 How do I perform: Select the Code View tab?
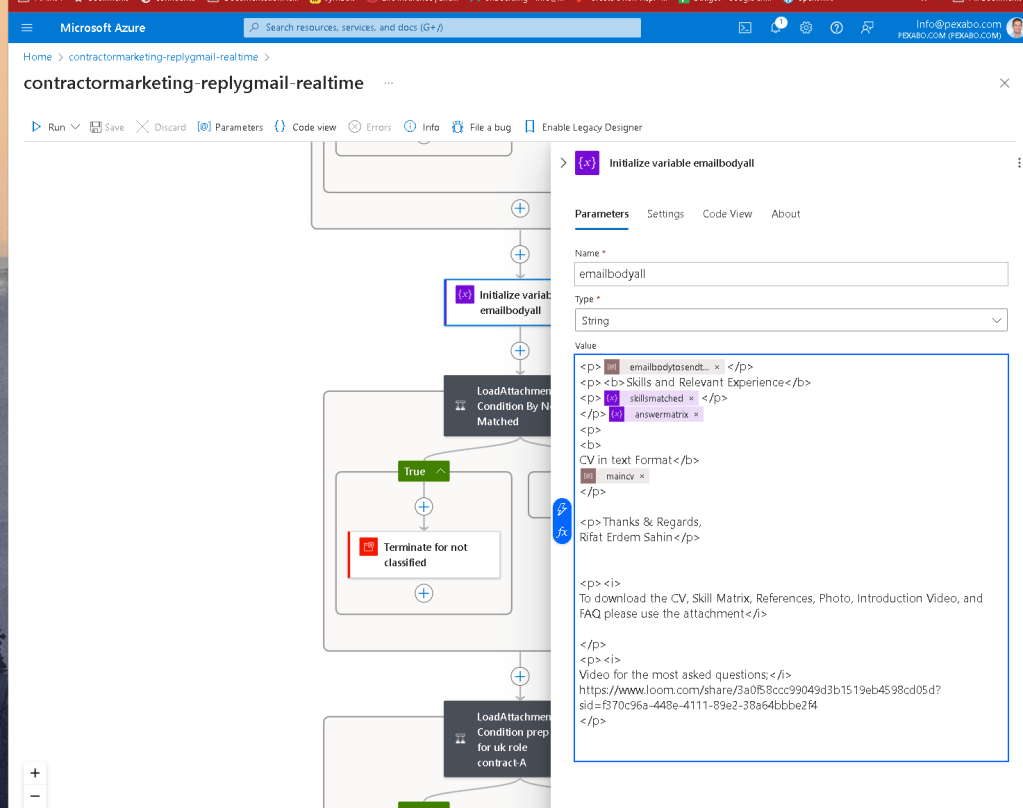(727, 214)
